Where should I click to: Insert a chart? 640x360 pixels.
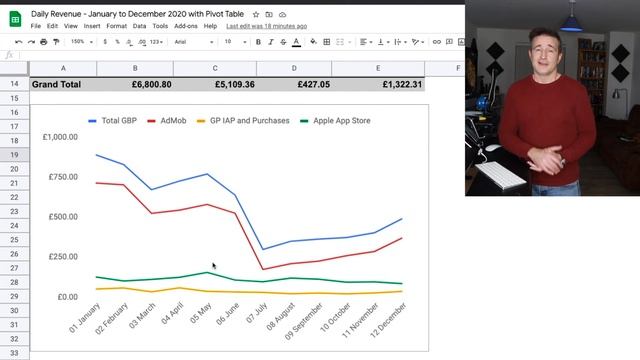pyautogui.click(x=461, y=42)
